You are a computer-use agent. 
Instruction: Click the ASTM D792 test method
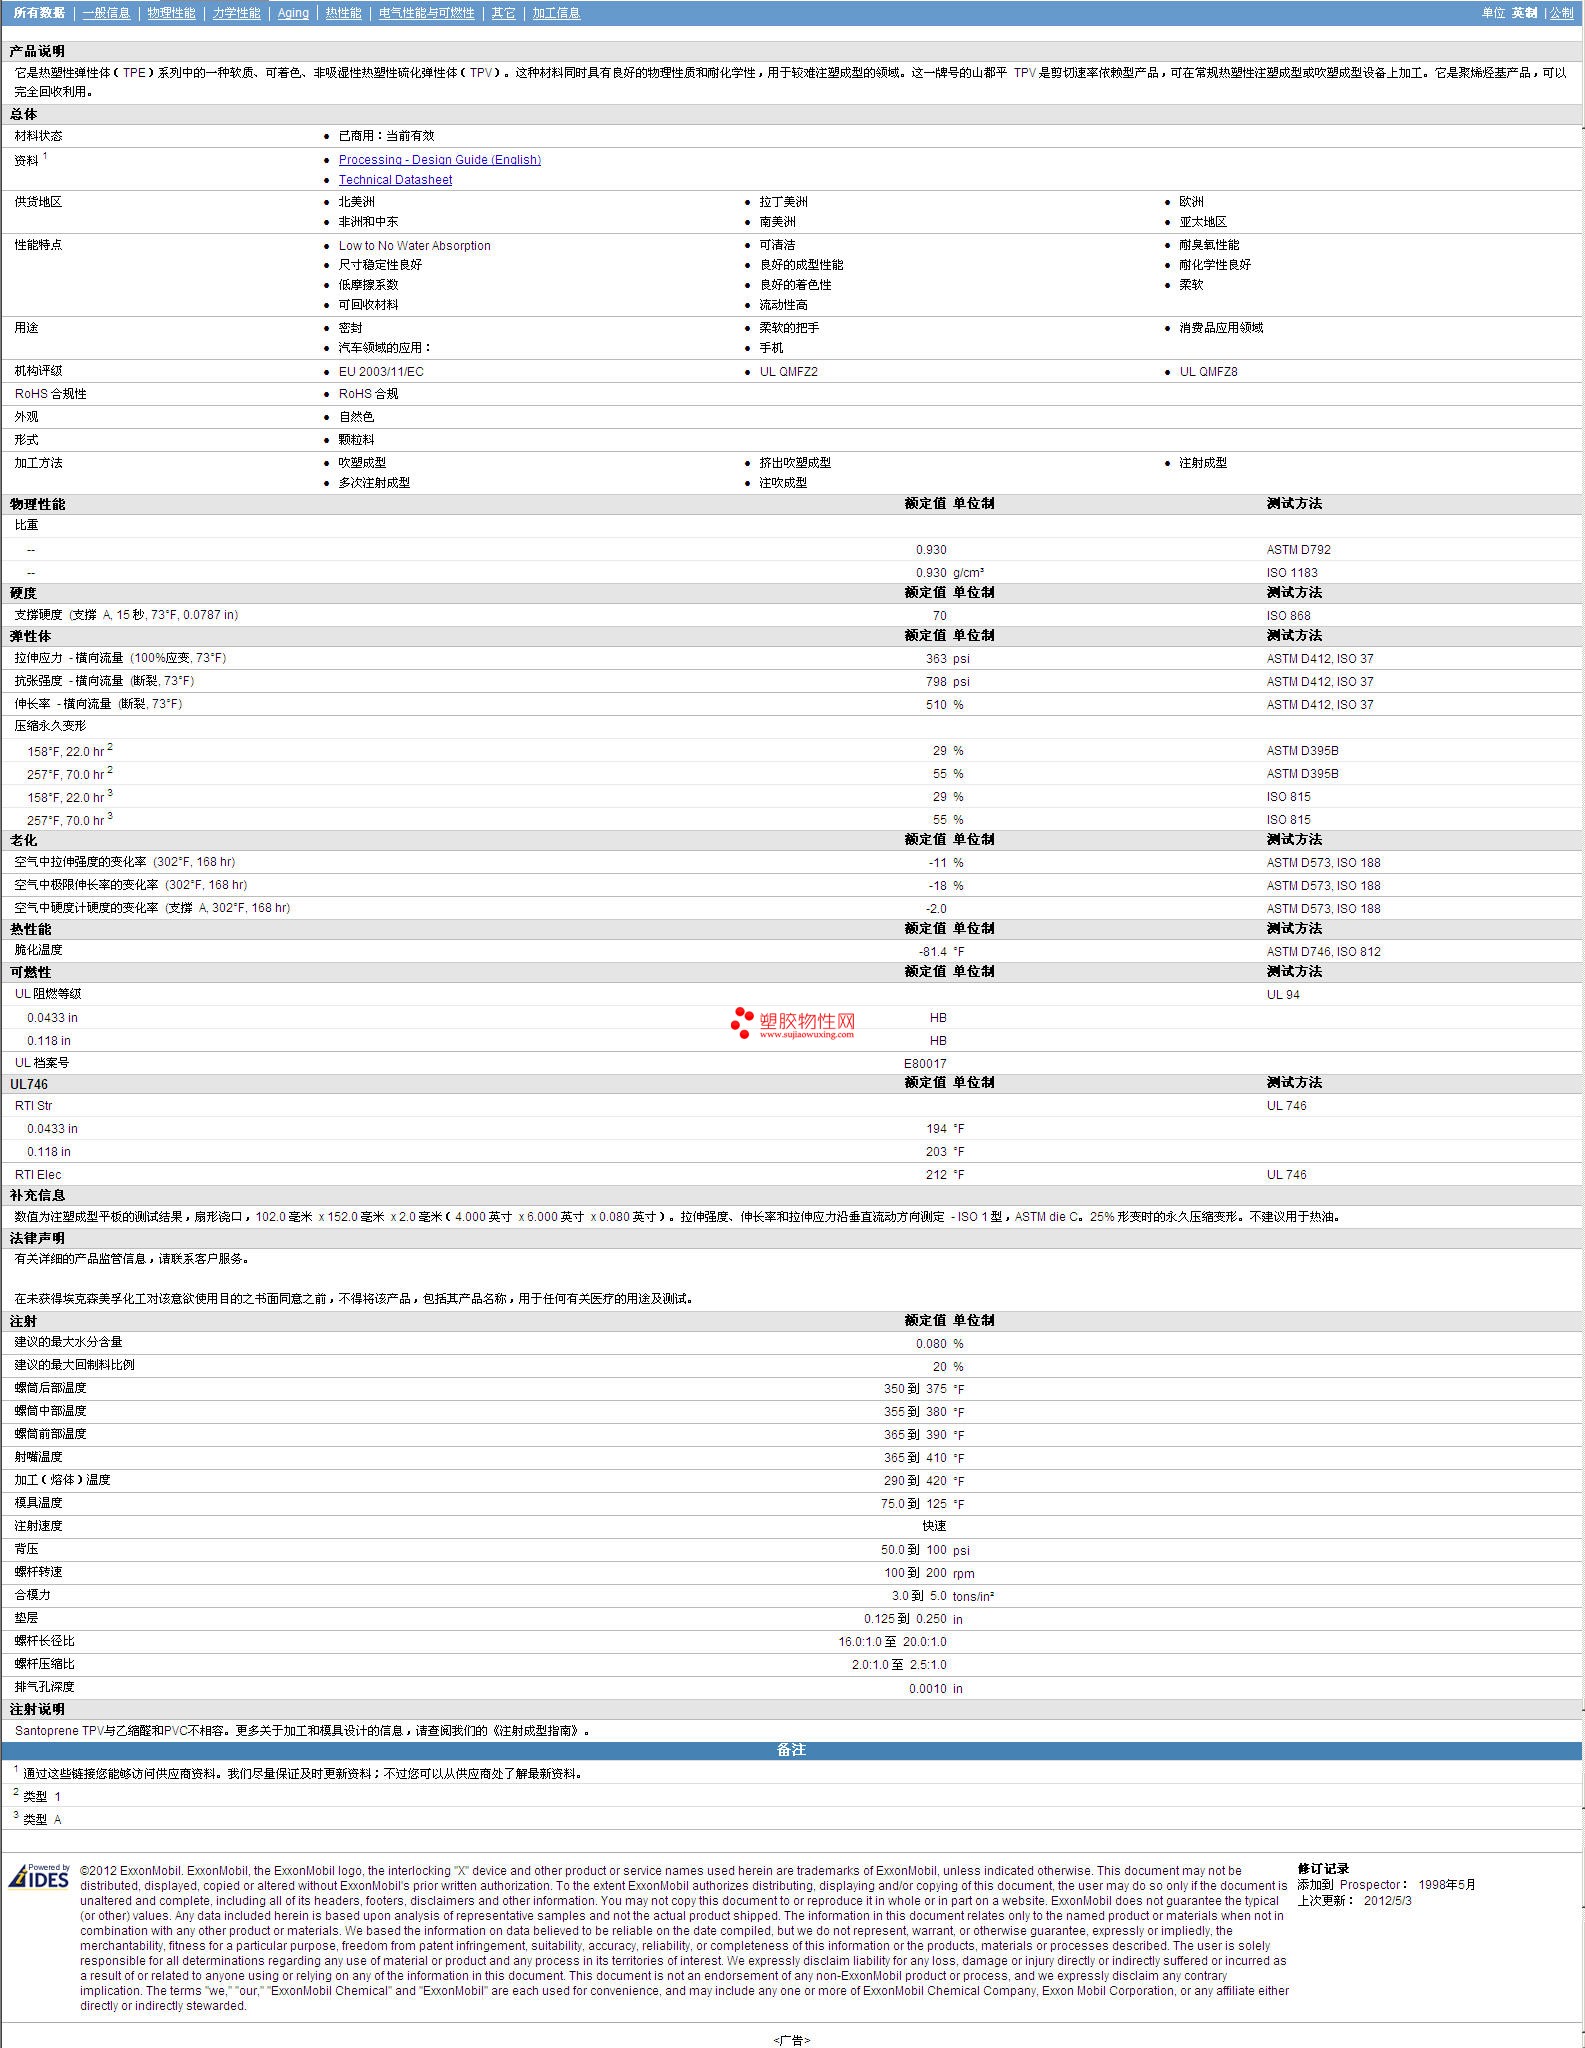(1298, 549)
